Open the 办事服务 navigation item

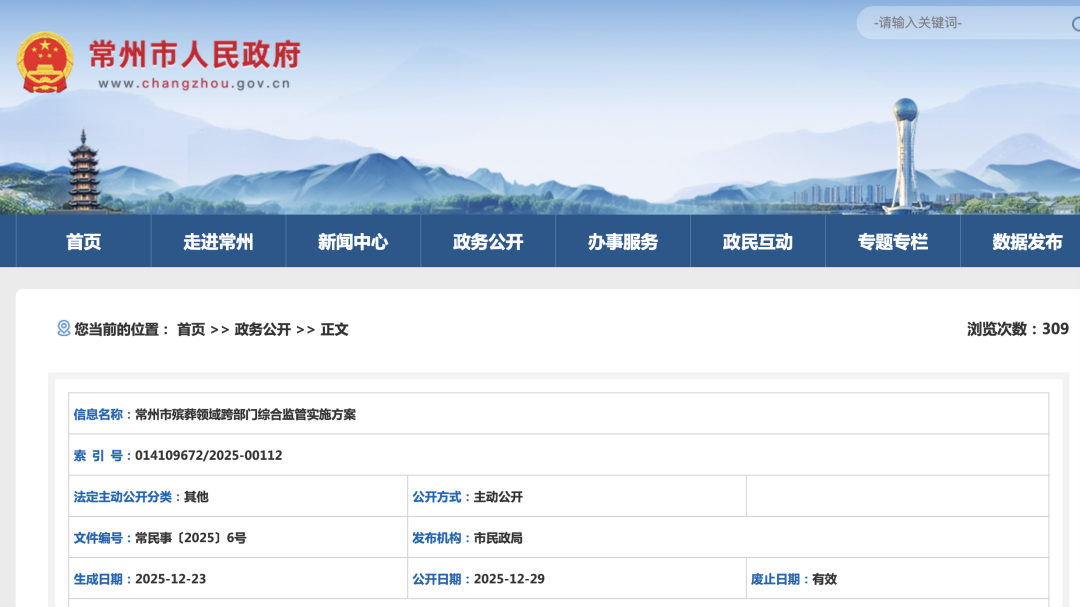[623, 242]
